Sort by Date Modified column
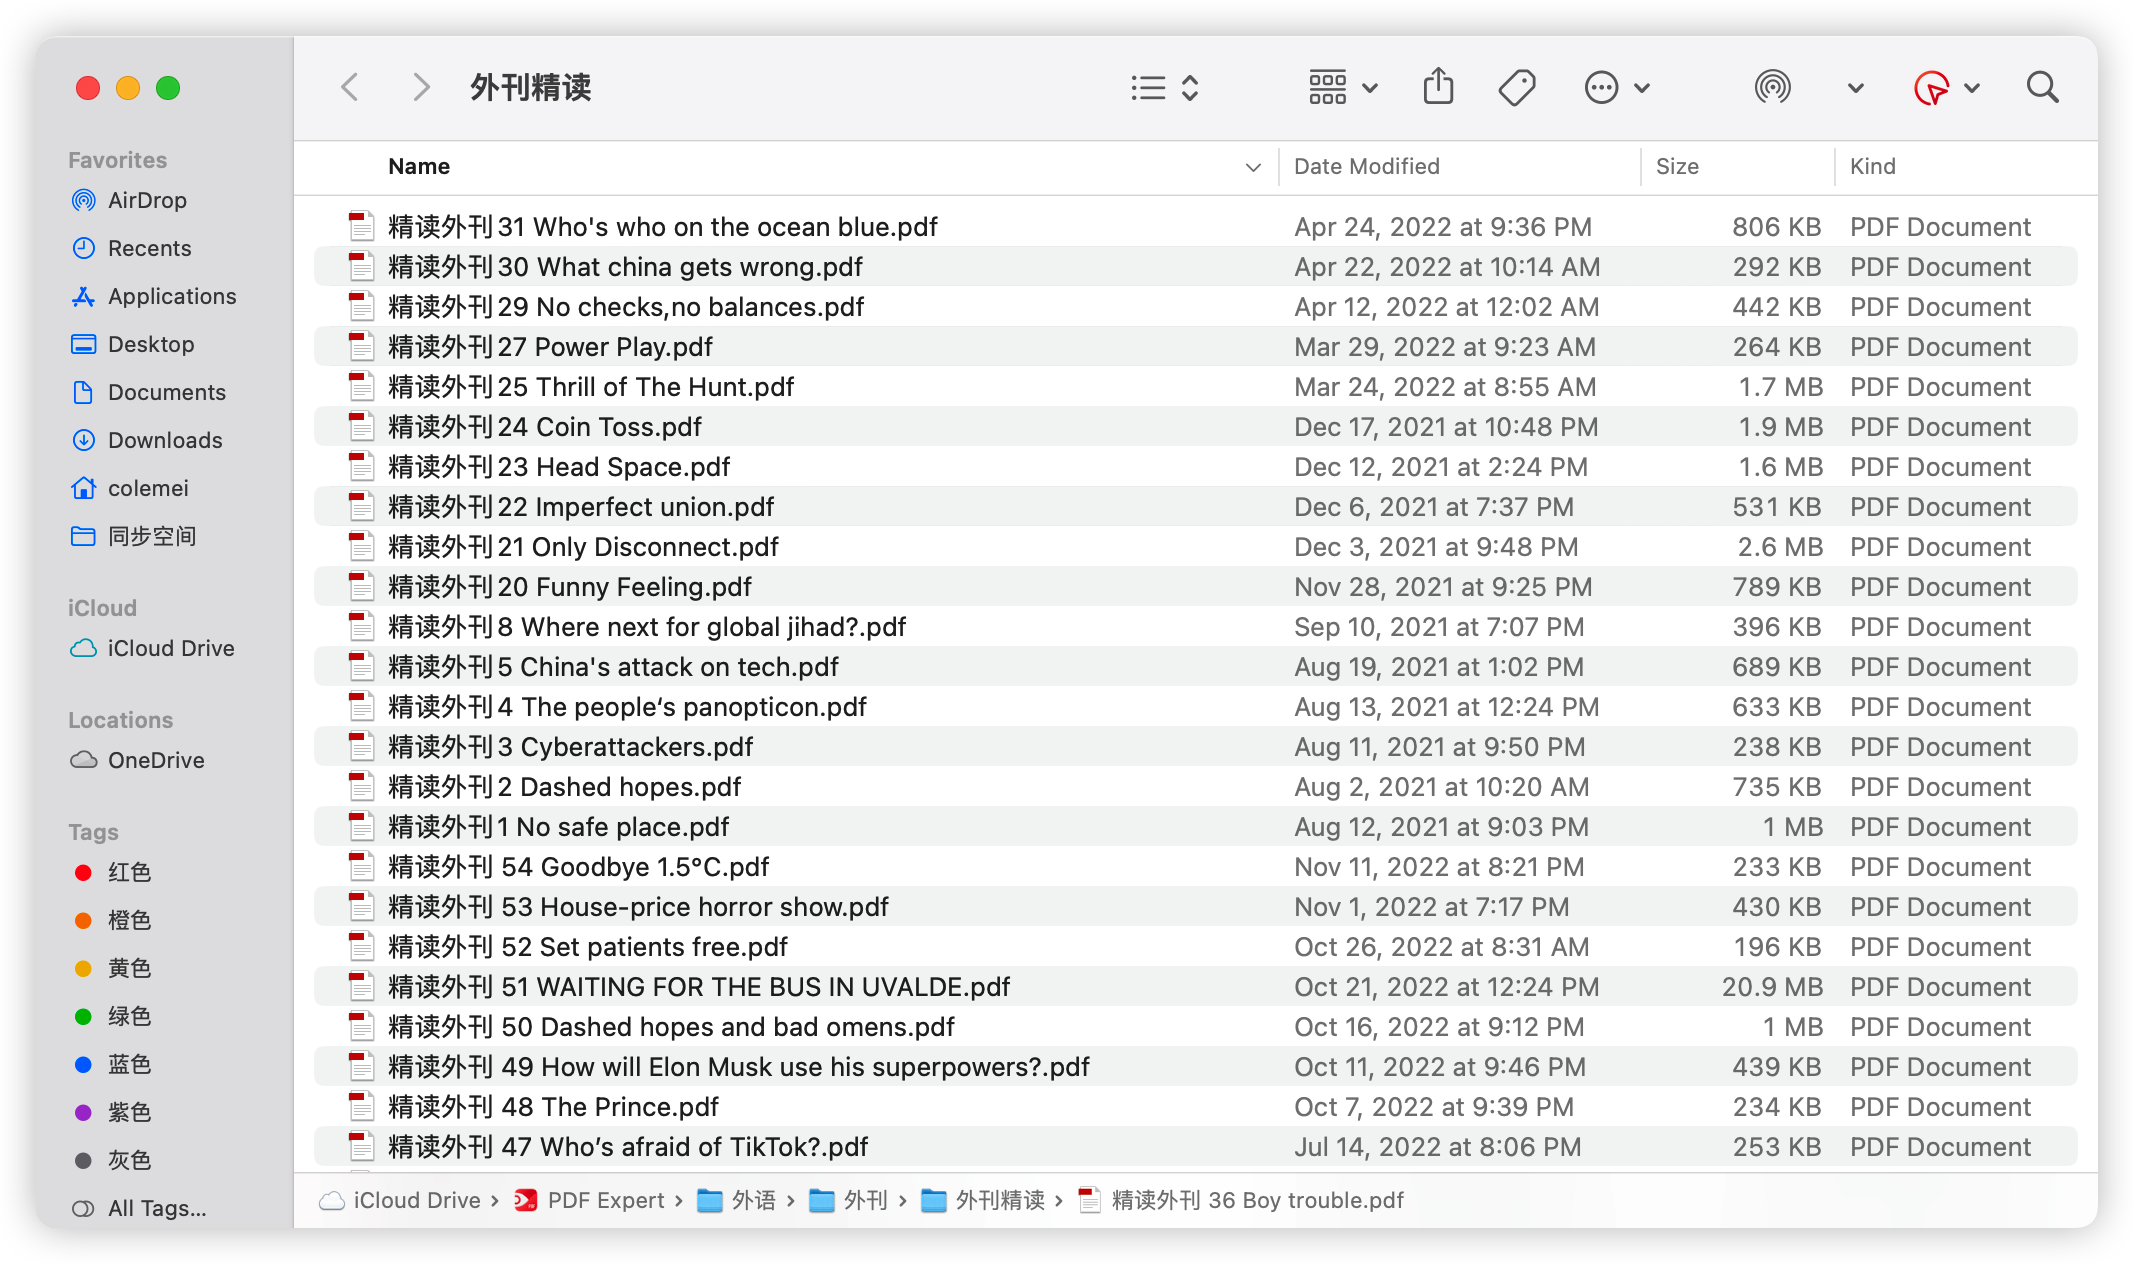2134x1264 pixels. (x=1366, y=167)
